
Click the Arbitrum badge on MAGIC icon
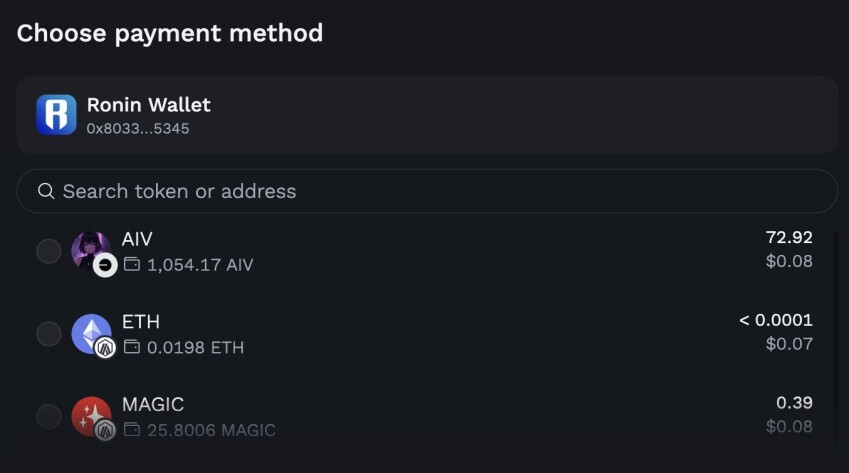pyautogui.click(x=105, y=431)
